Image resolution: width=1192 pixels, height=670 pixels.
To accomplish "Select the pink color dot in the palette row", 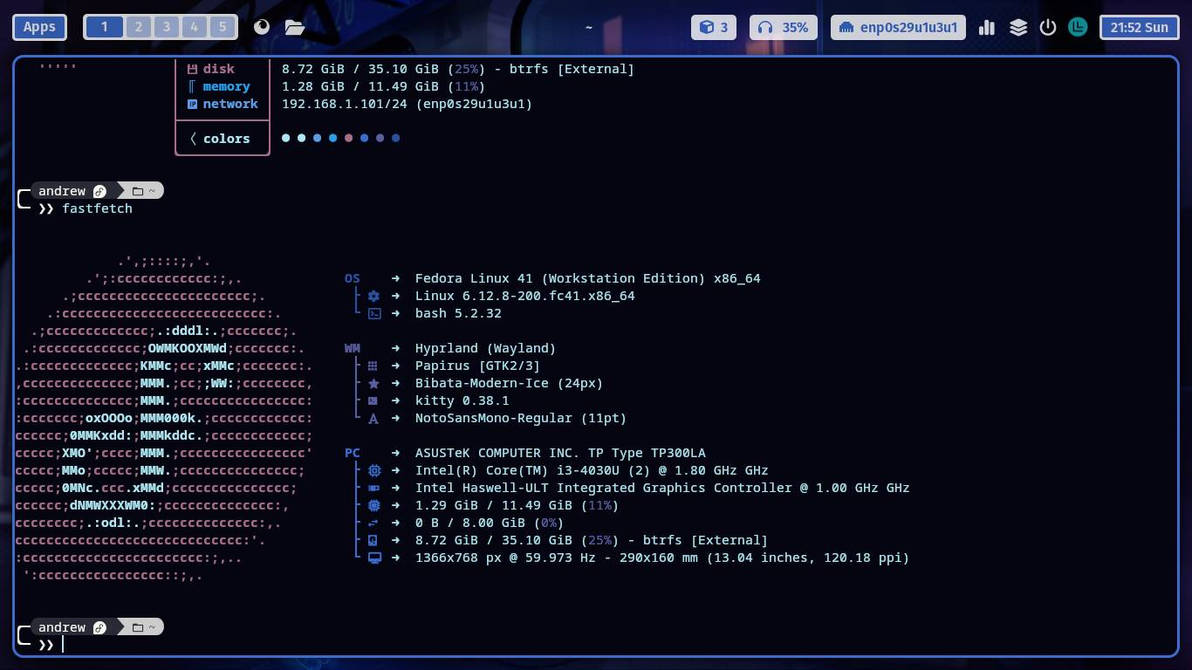I will (x=348, y=138).
